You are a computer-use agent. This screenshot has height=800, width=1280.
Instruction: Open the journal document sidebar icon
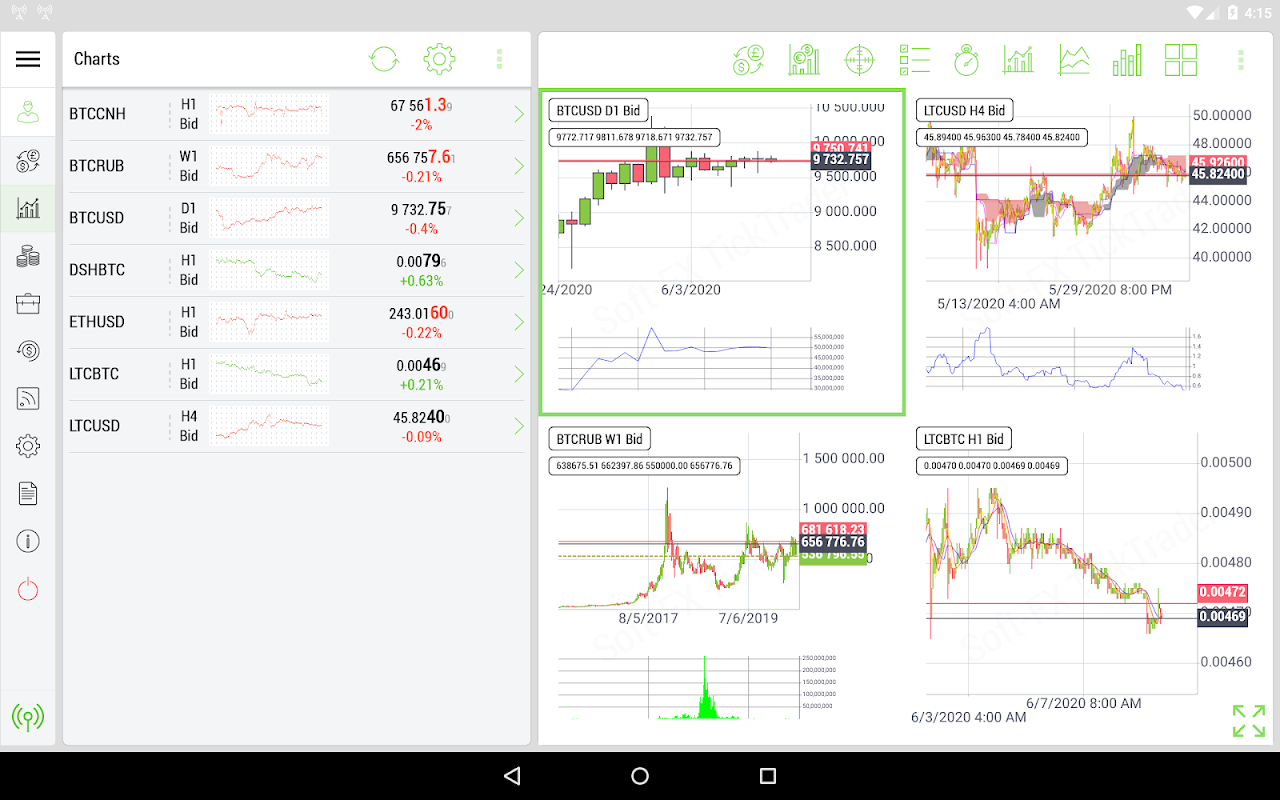click(x=28, y=493)
